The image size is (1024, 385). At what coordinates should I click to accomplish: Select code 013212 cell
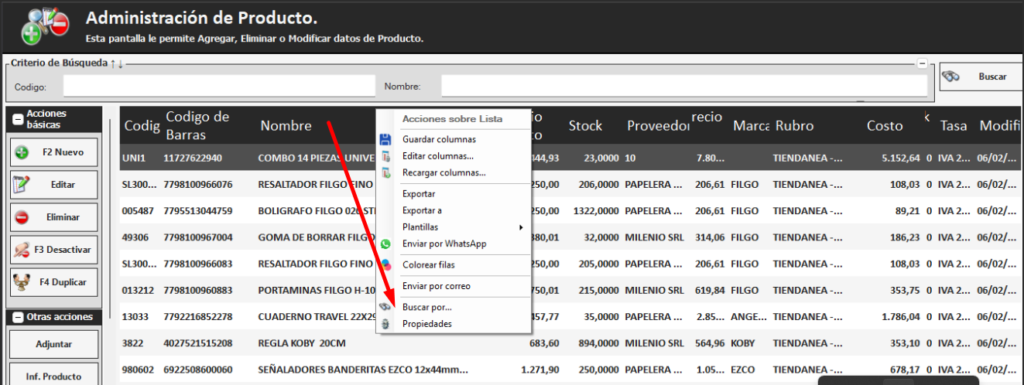pyautogui.click(x=137, y=291)
